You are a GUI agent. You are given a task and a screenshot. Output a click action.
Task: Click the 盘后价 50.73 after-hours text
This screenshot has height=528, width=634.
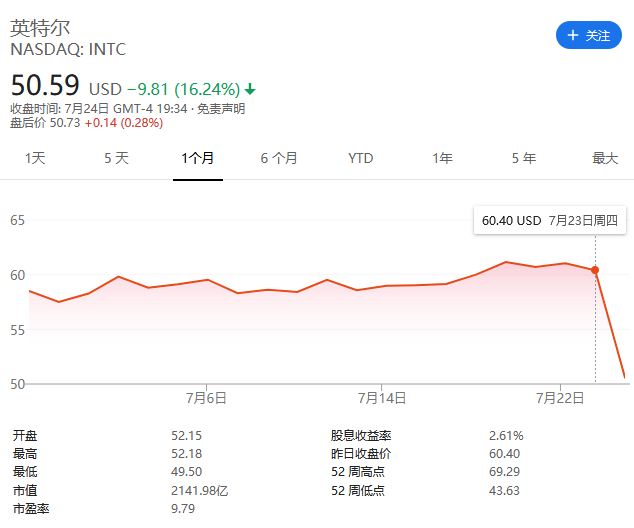[x=45, y=122]
